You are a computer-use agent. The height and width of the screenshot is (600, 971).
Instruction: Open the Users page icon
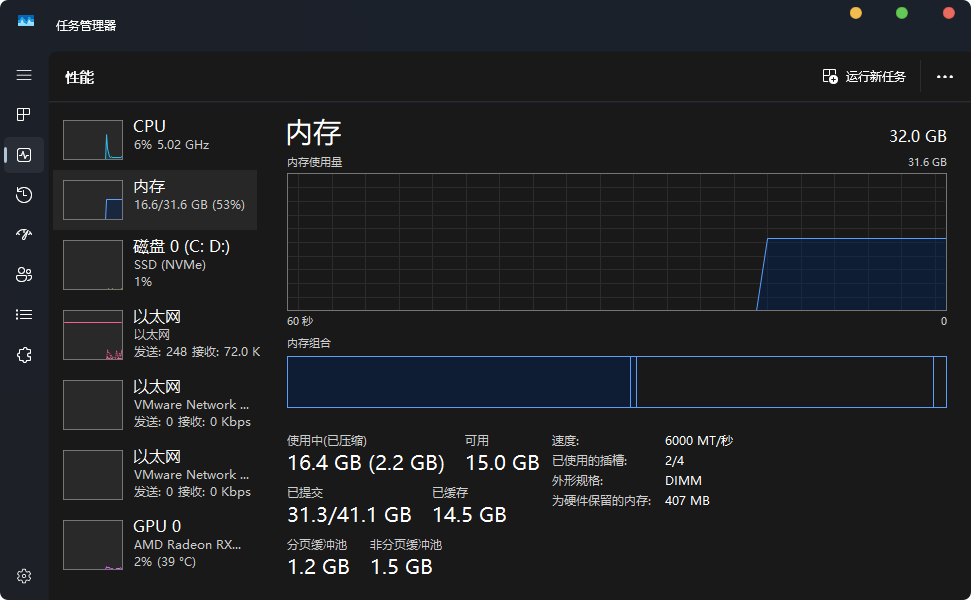point(24,275)
